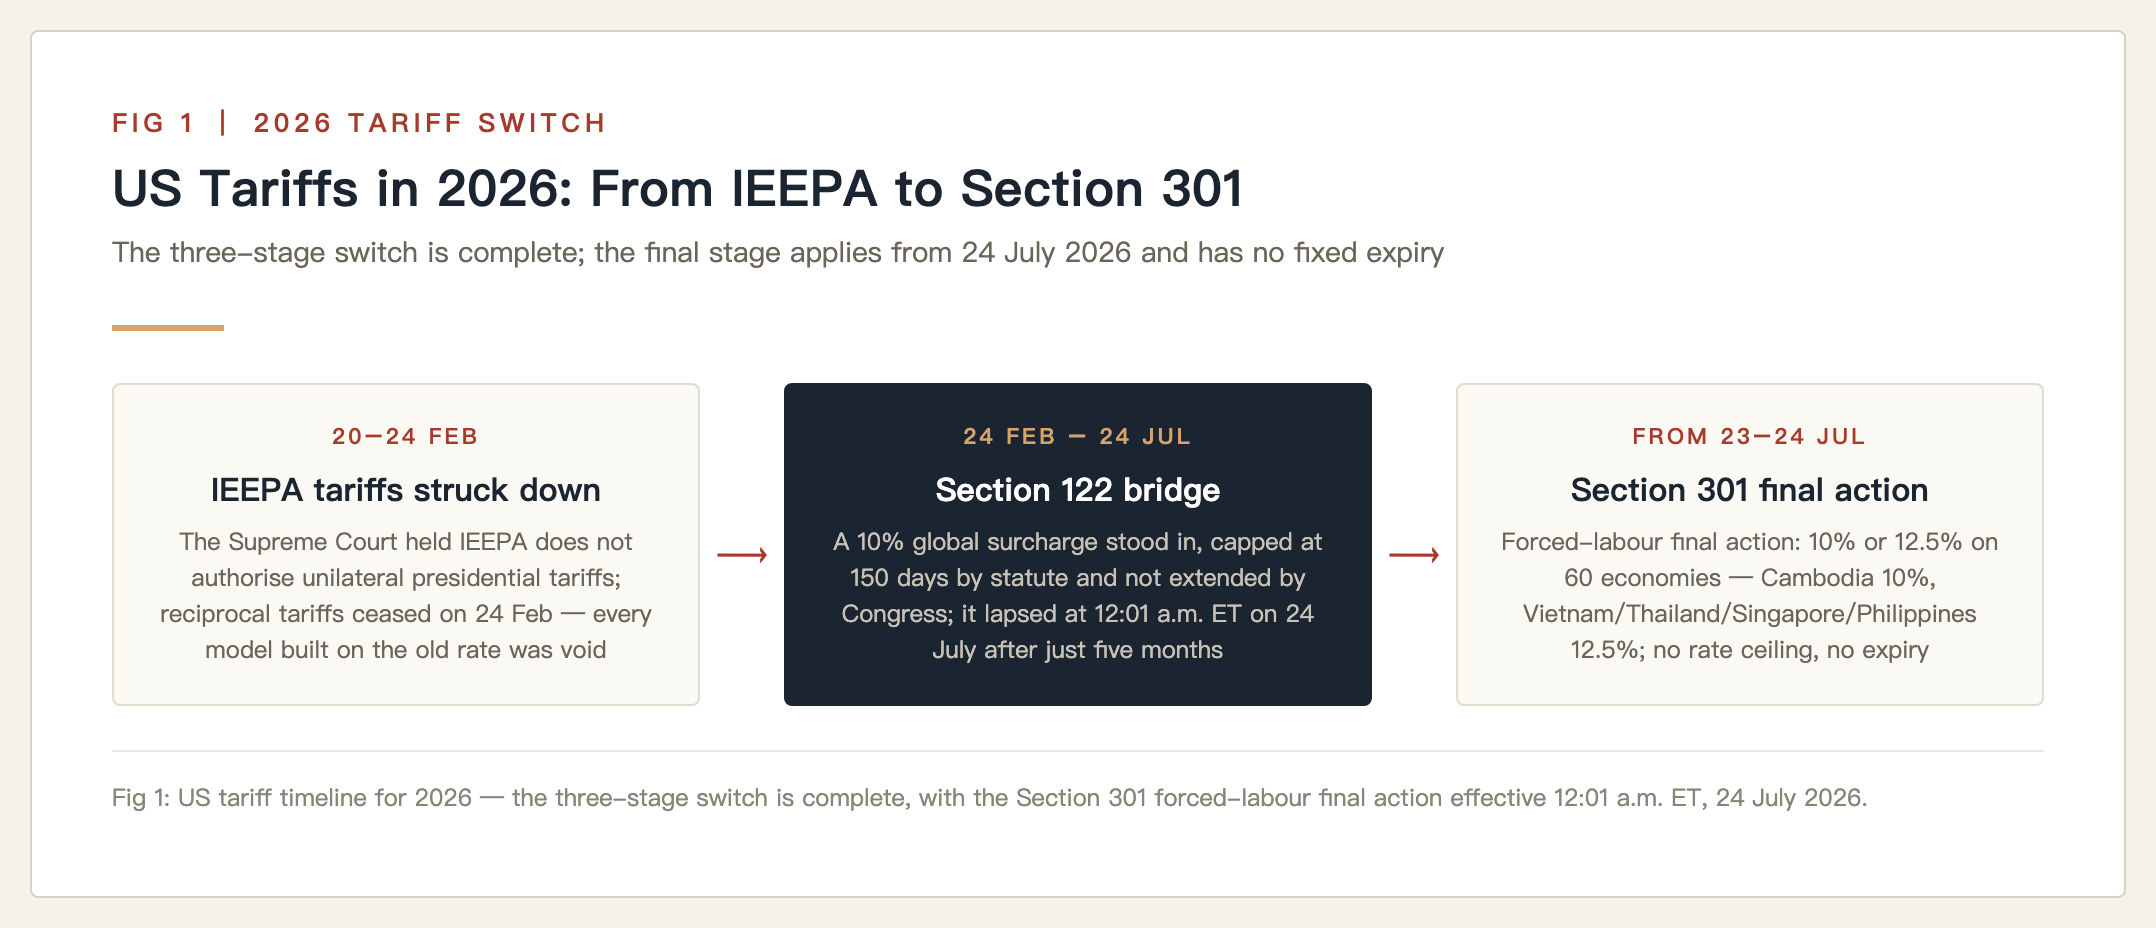Click the '2026 TARIFF SWITCH' eyebrow text

(x=430, y=123)
